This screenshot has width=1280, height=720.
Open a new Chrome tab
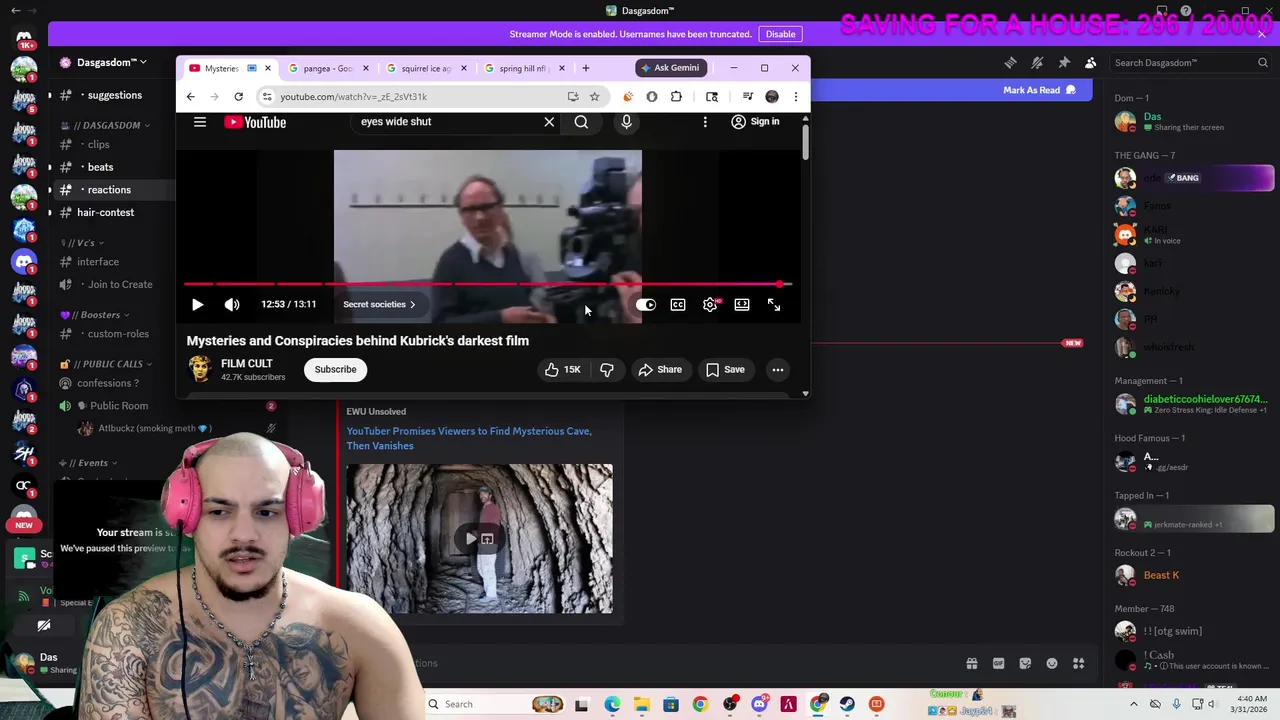[x=586, y=68]
